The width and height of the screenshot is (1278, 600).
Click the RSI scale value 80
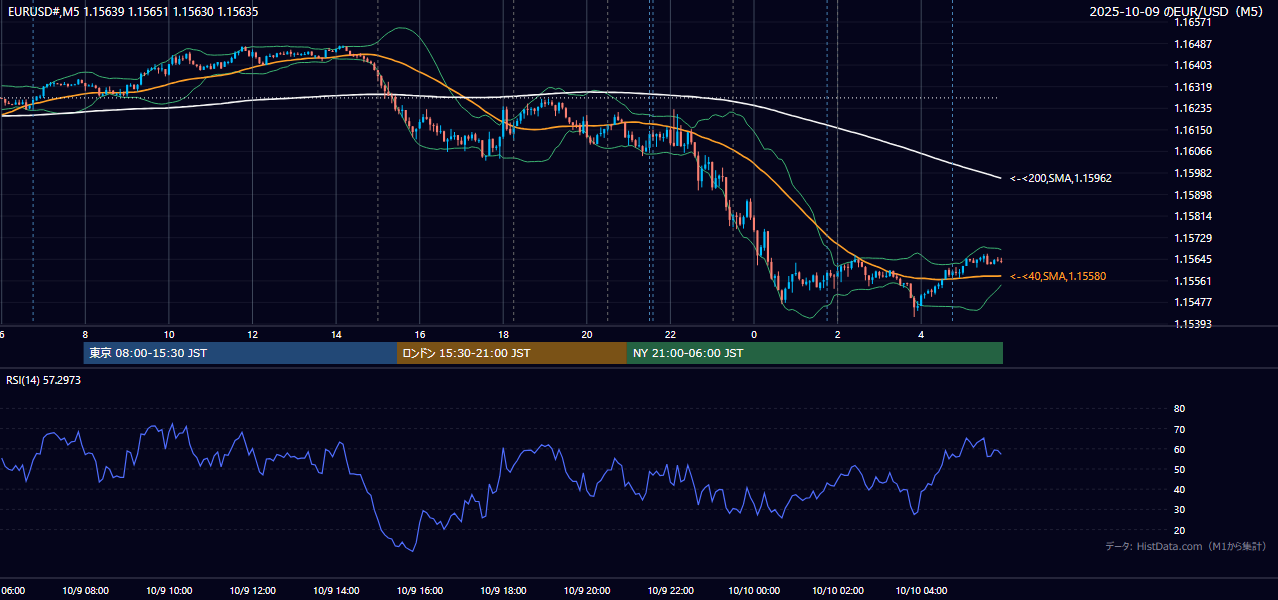pos(1179,409)
